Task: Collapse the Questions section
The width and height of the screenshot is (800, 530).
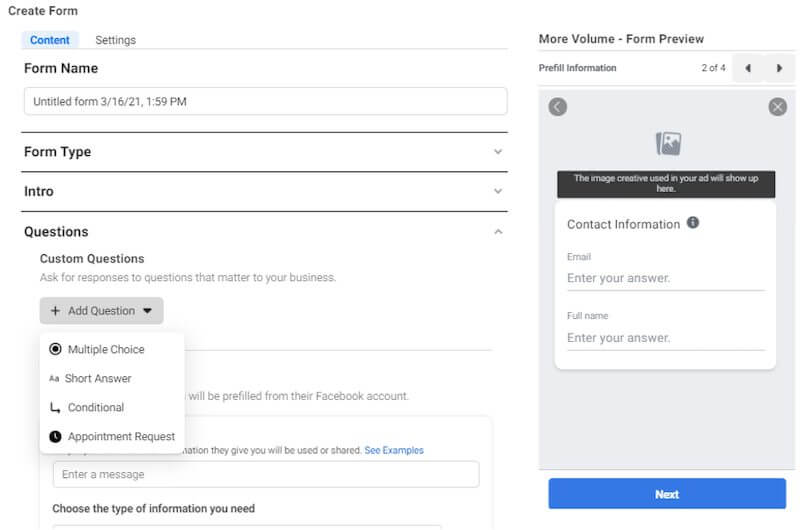Action: pos(498,232)
